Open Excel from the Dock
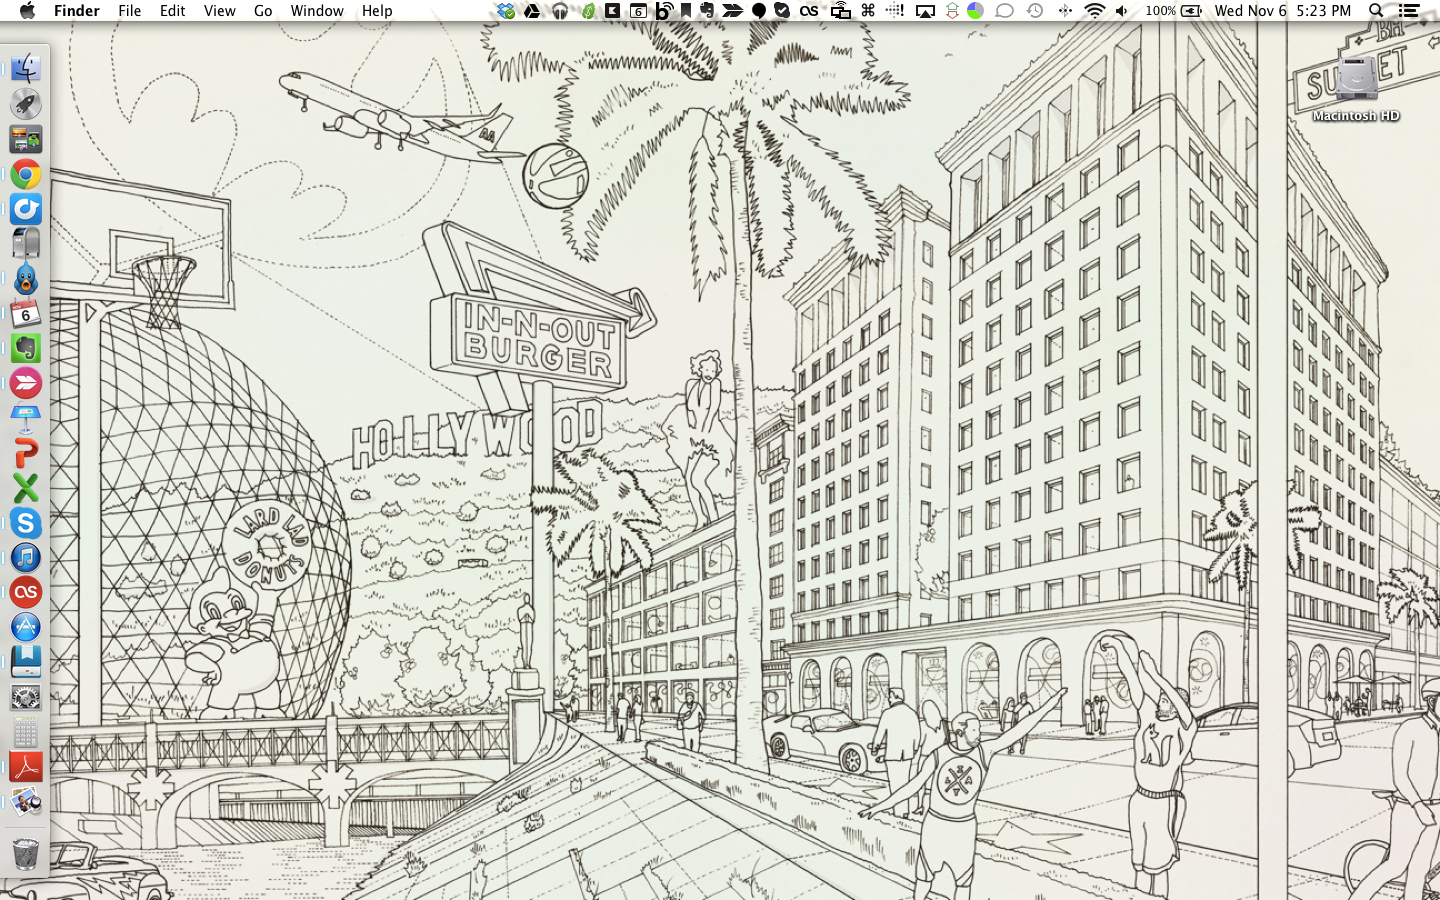Screen dimensions: 1440x900 pyautogui.click(x=26, y=488)
